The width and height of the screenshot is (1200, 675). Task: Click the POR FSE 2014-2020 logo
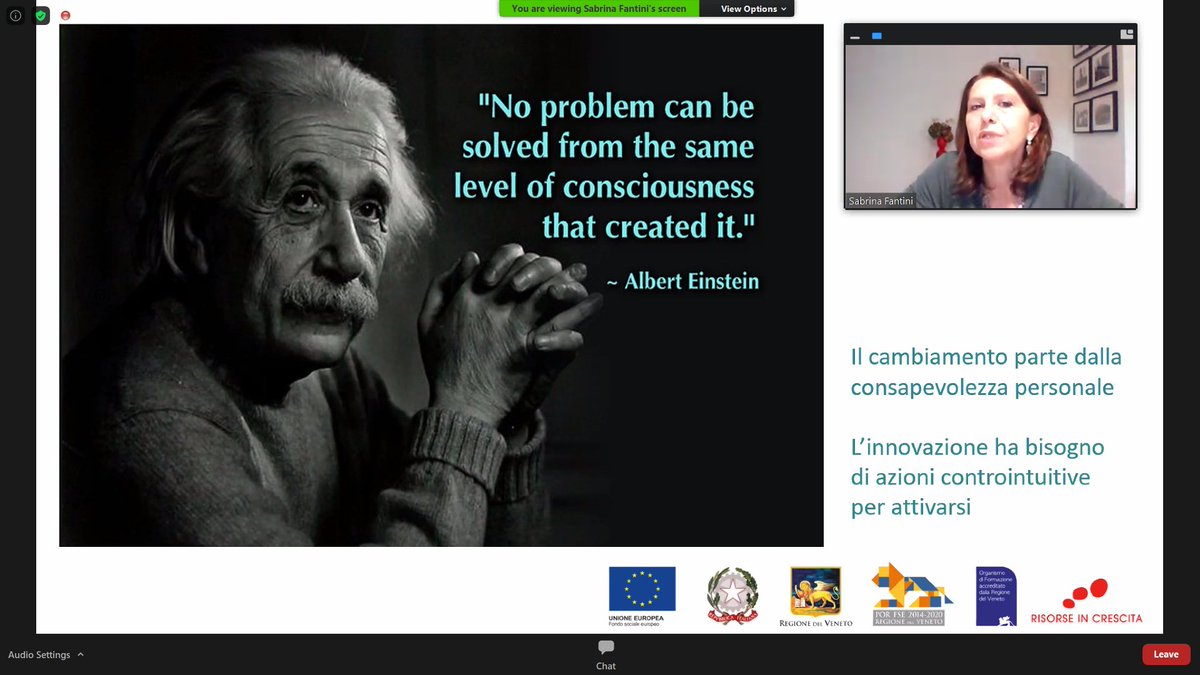911,594
